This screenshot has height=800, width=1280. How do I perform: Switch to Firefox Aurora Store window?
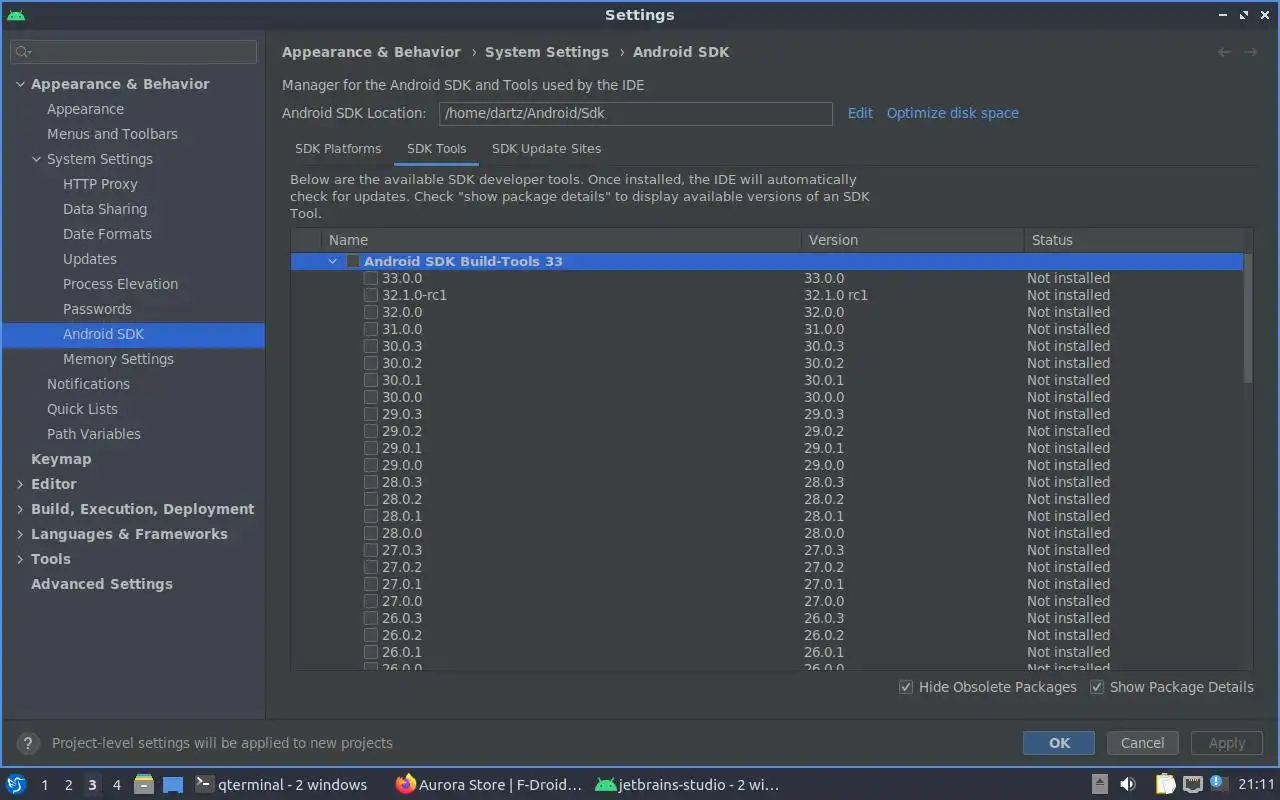[x=488, y=784]
